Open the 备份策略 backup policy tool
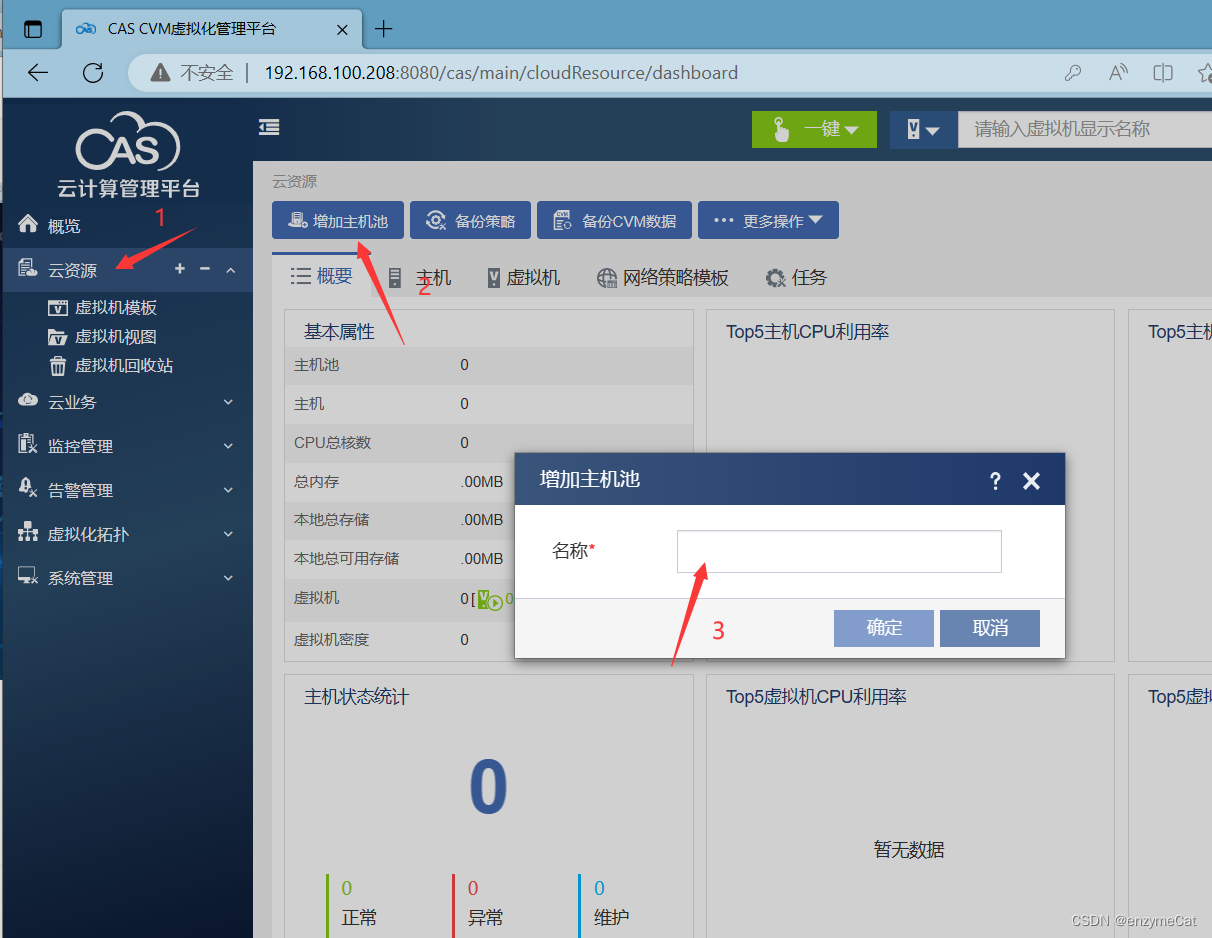This screenshot has height=938, width=1212. [470, 220]
